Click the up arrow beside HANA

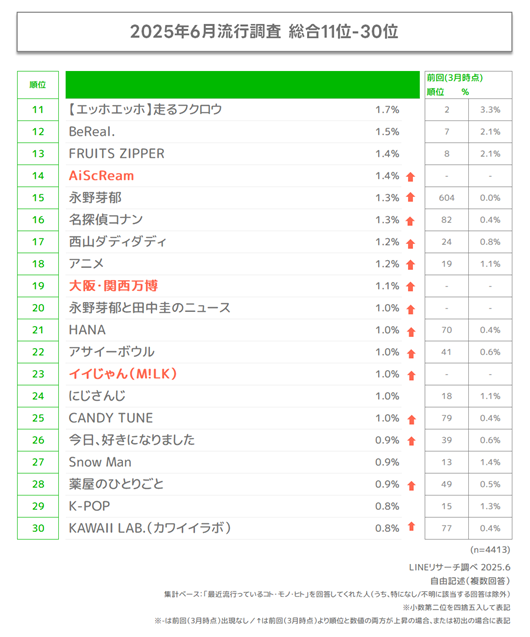[411, 332]
